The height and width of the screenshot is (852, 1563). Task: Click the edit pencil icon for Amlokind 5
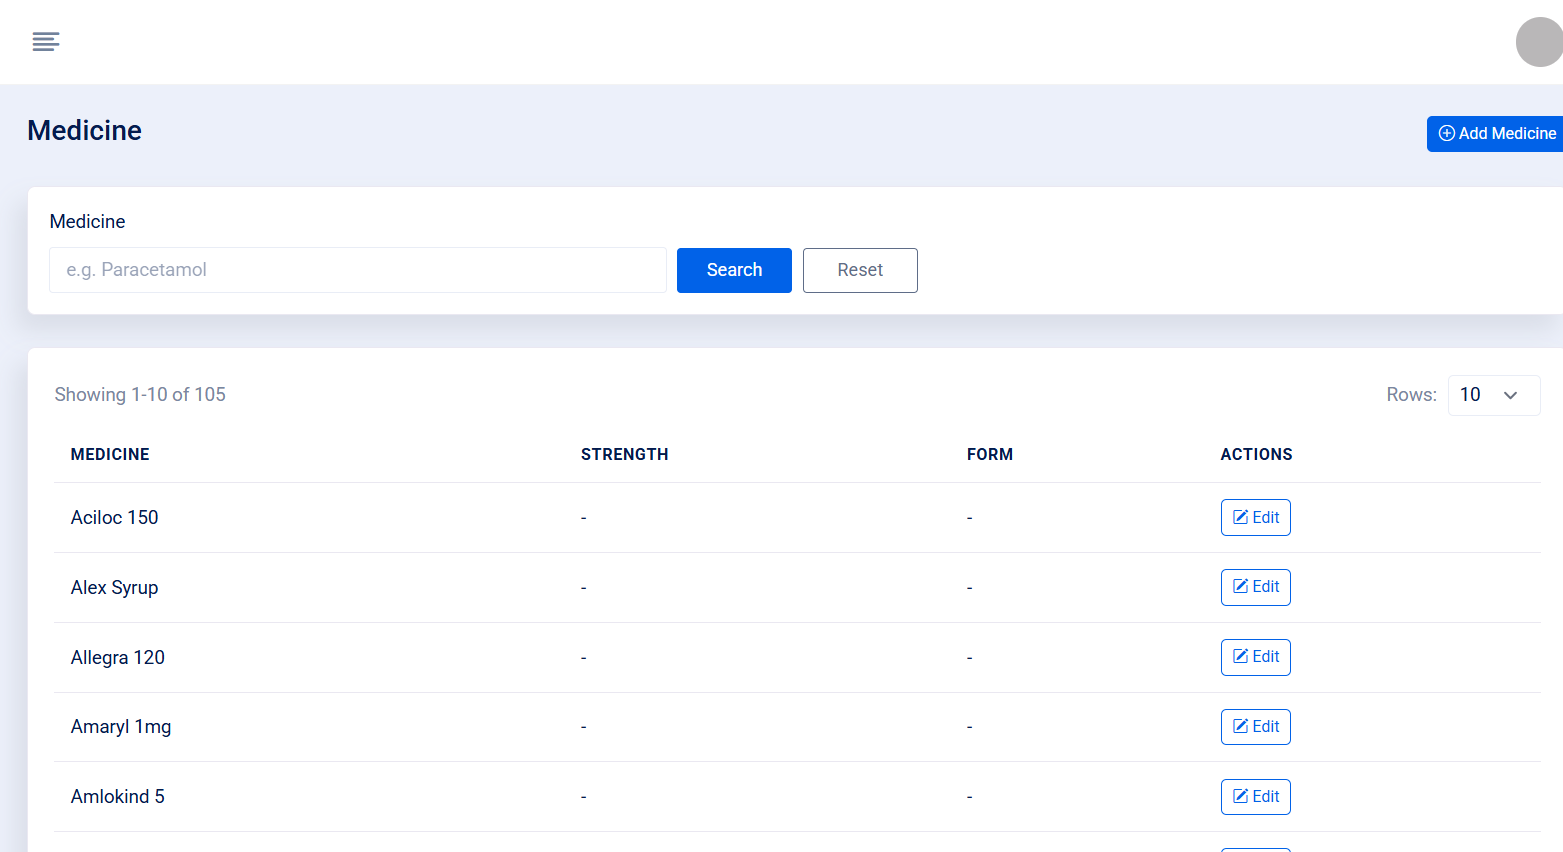coord(1240,797)
